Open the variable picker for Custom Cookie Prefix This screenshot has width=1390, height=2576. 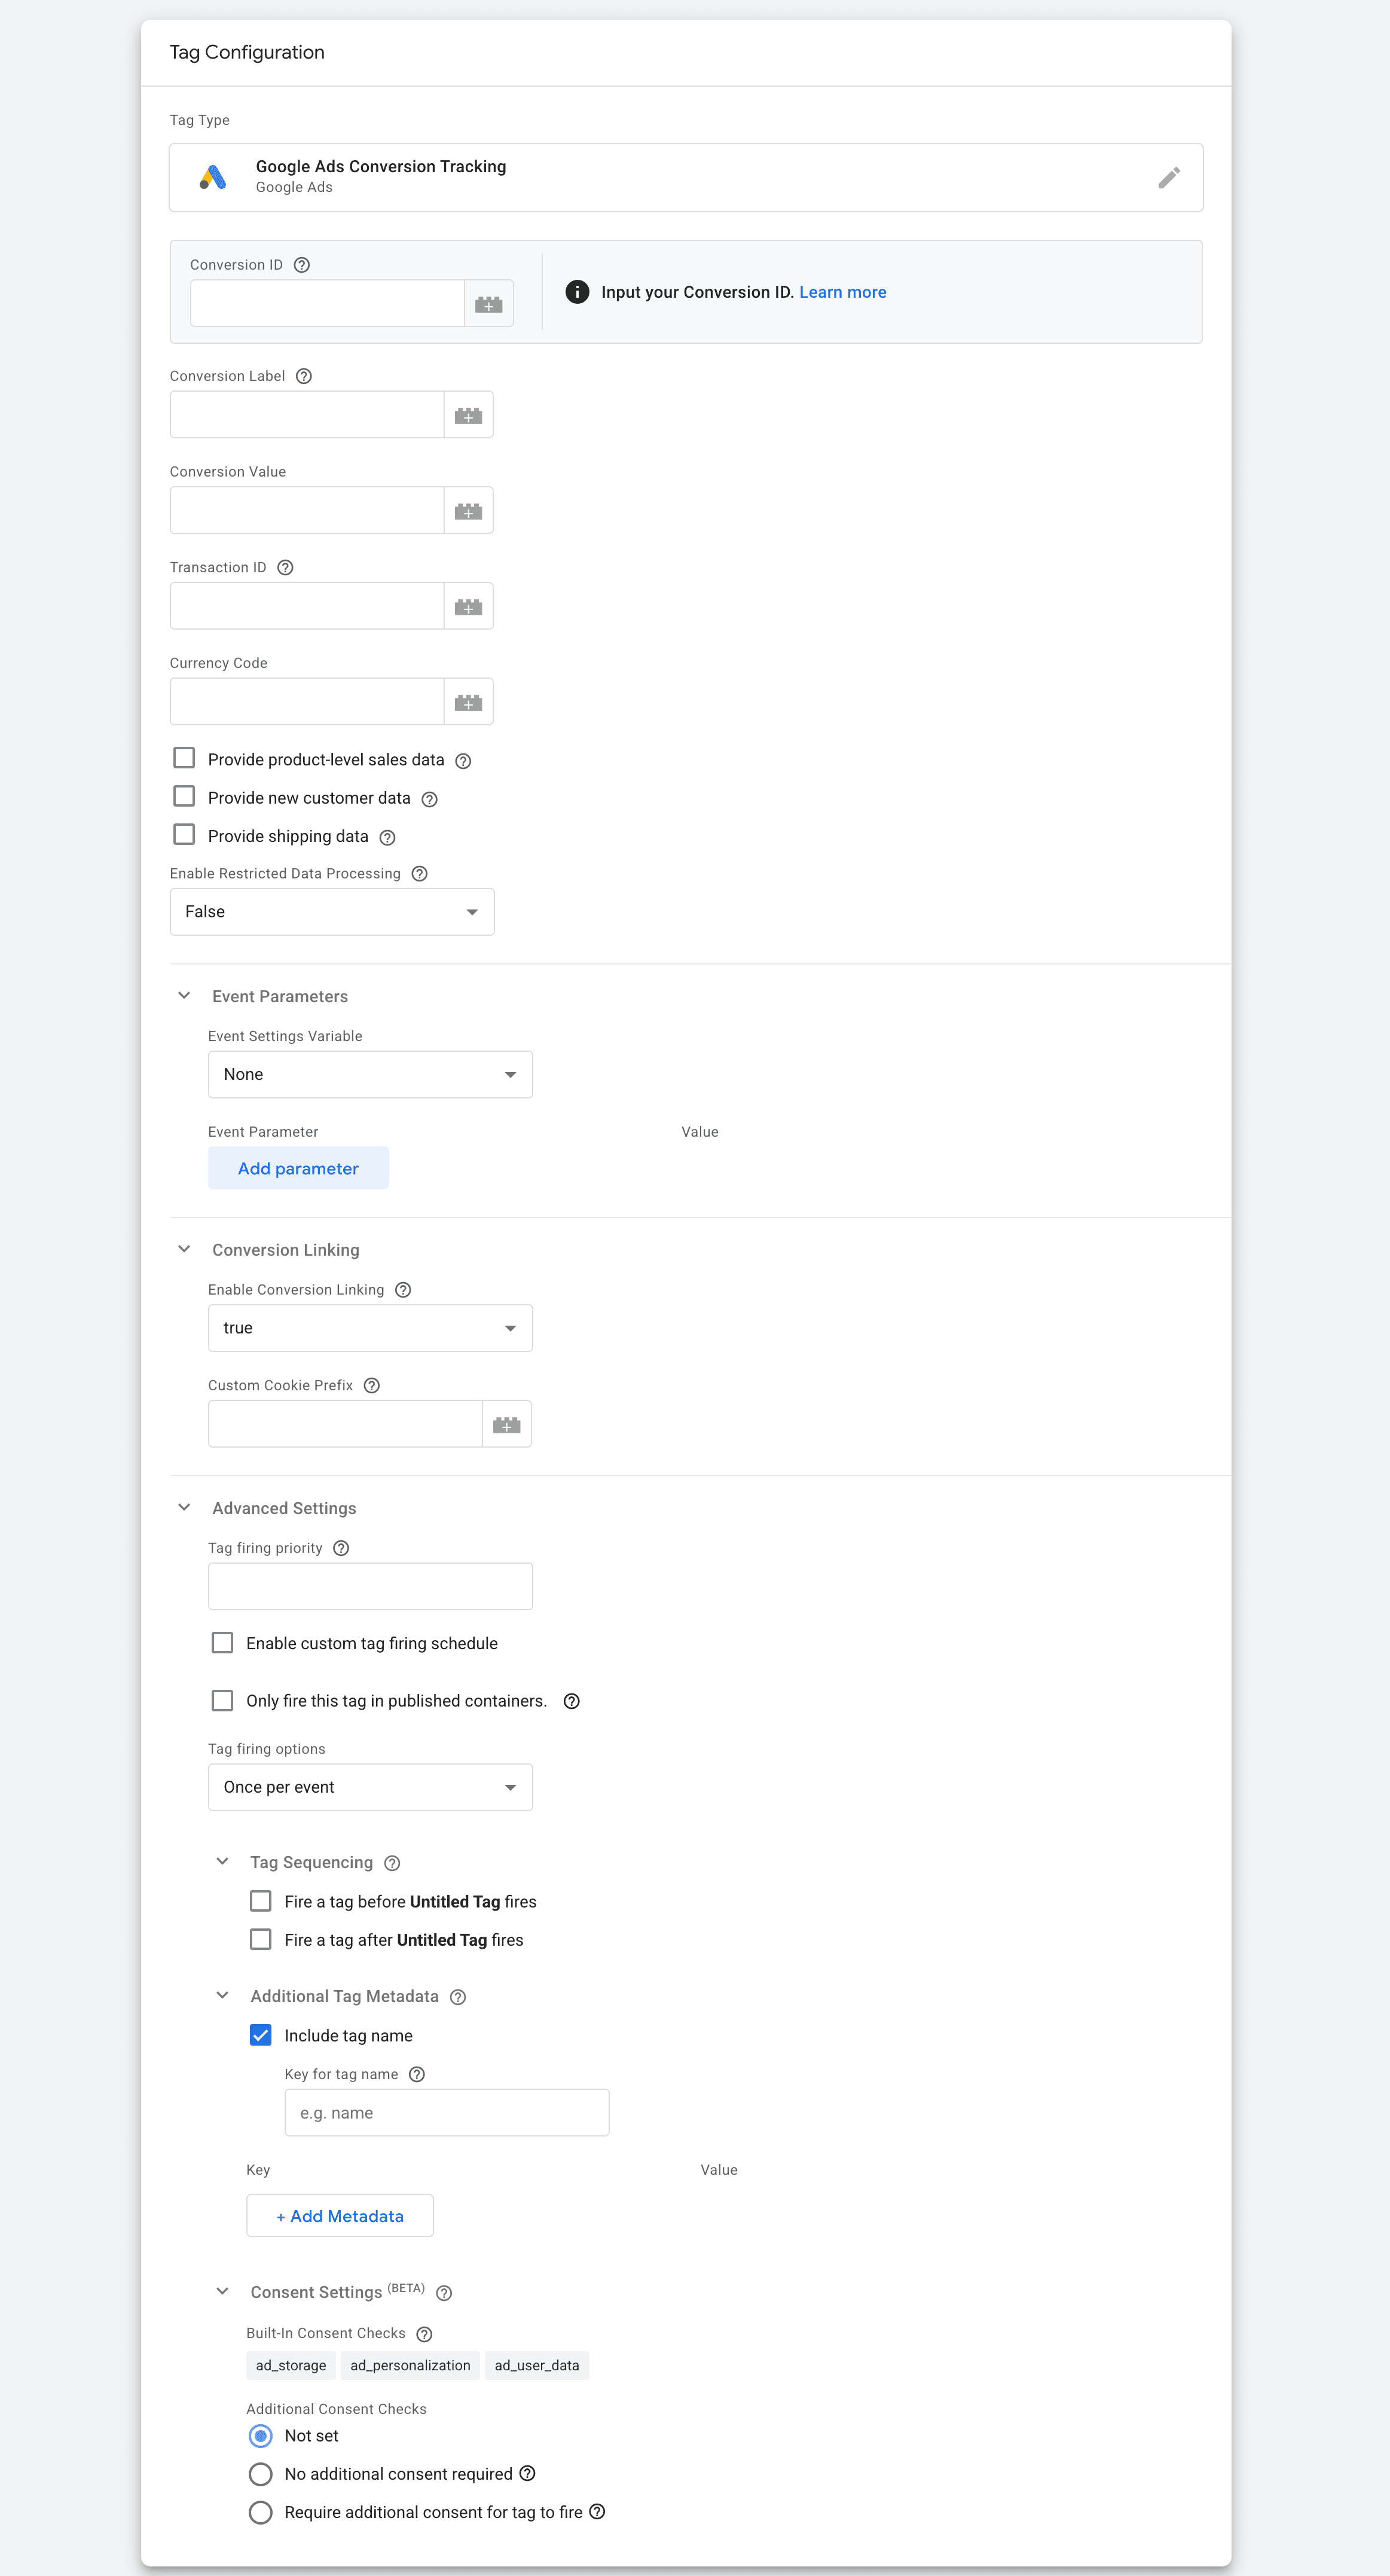point(506,1423)
